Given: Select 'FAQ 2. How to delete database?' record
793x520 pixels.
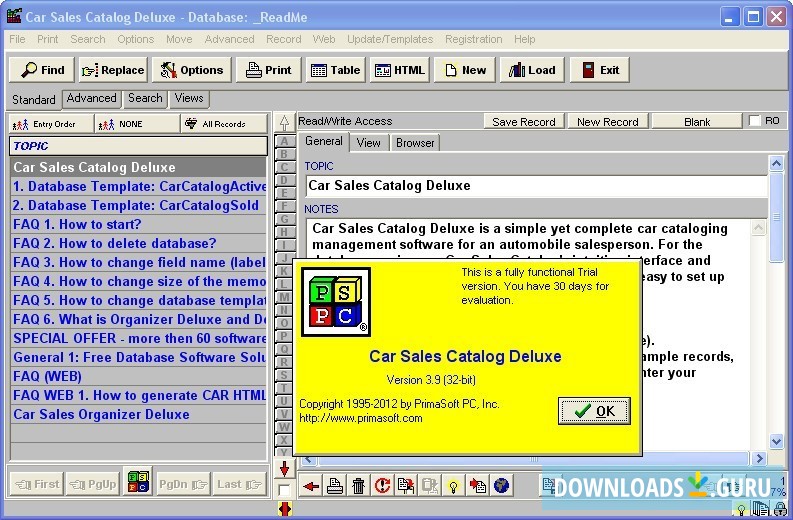Looking at the screenshot, I should 138,243.
